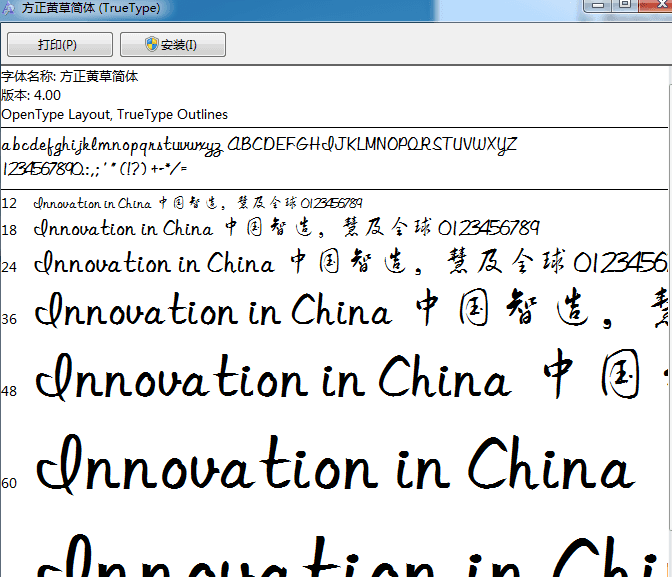This screenshot has height=577, width=672.
Task: Click the 安装(I) install button
Action: (173, 45)
